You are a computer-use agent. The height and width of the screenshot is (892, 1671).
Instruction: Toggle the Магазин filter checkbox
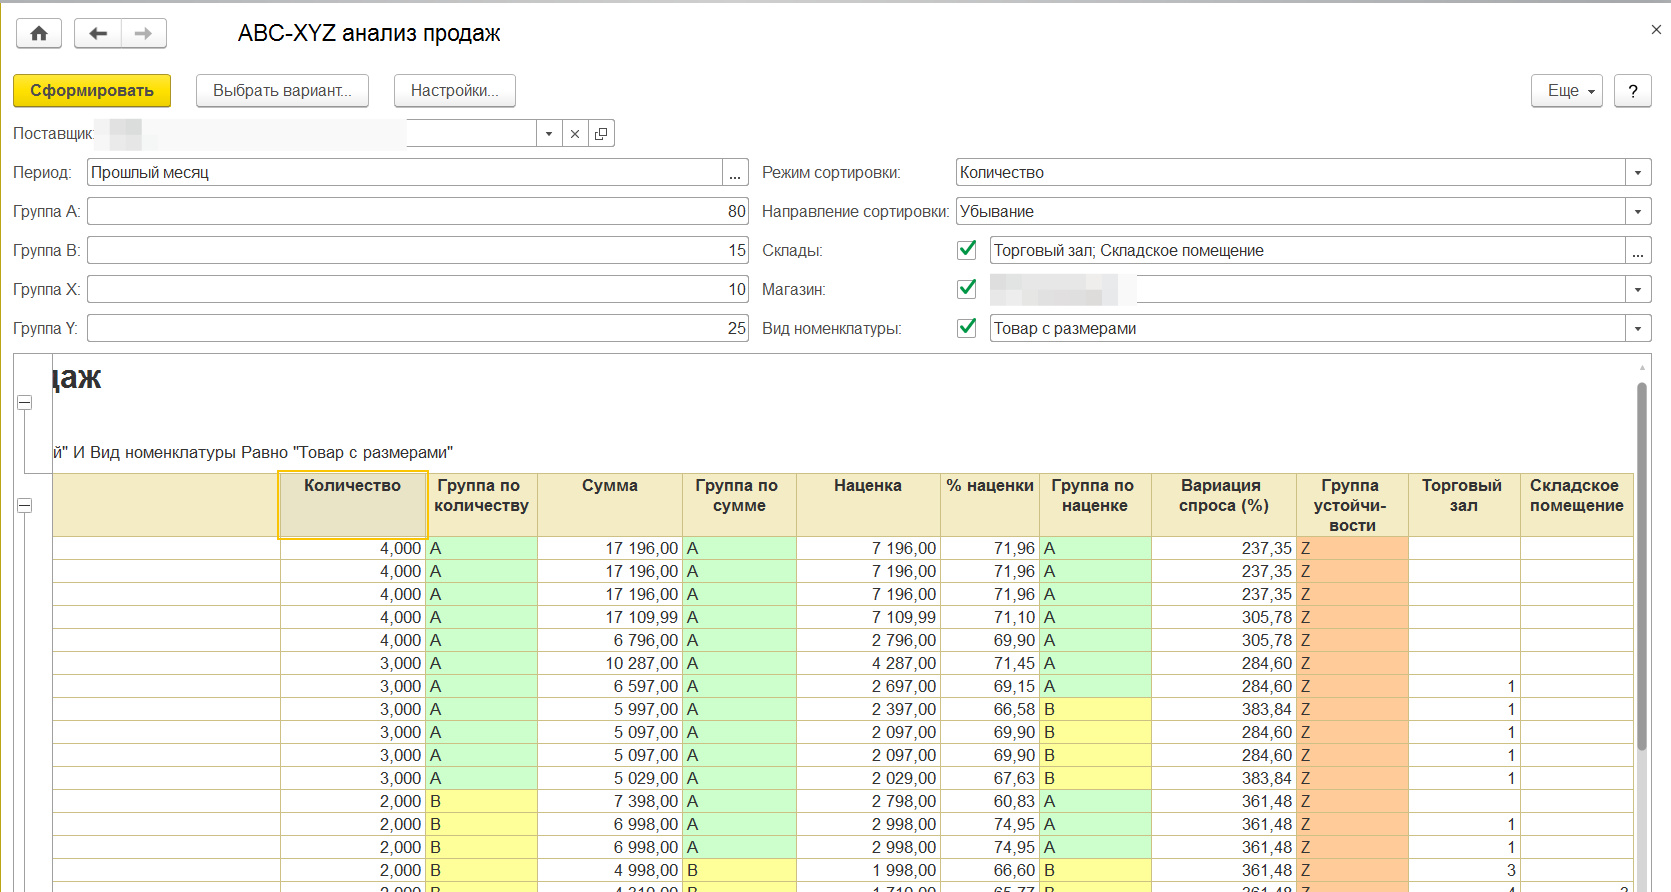[967, 289]
